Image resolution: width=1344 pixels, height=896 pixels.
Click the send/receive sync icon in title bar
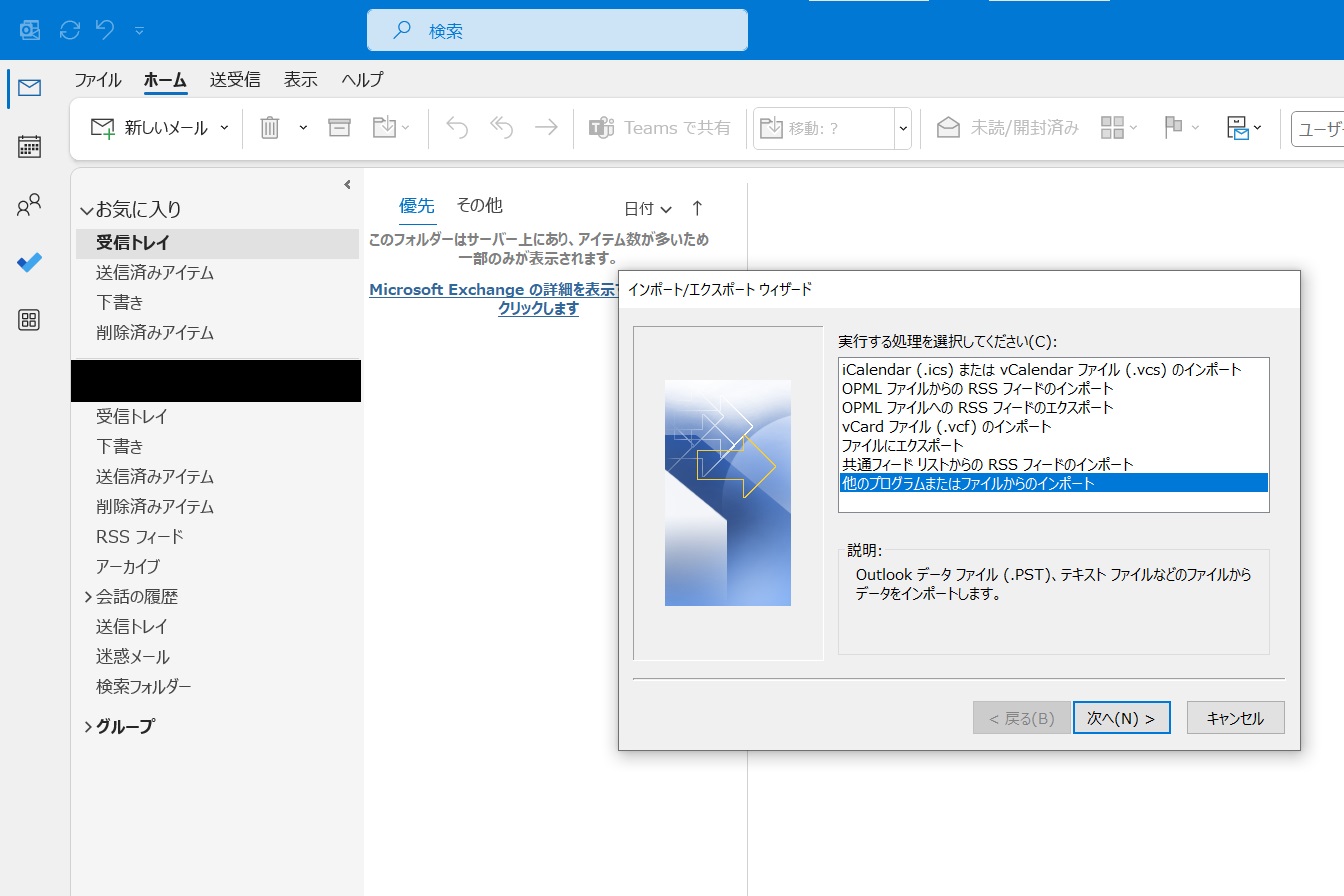(x=70, y=30)
